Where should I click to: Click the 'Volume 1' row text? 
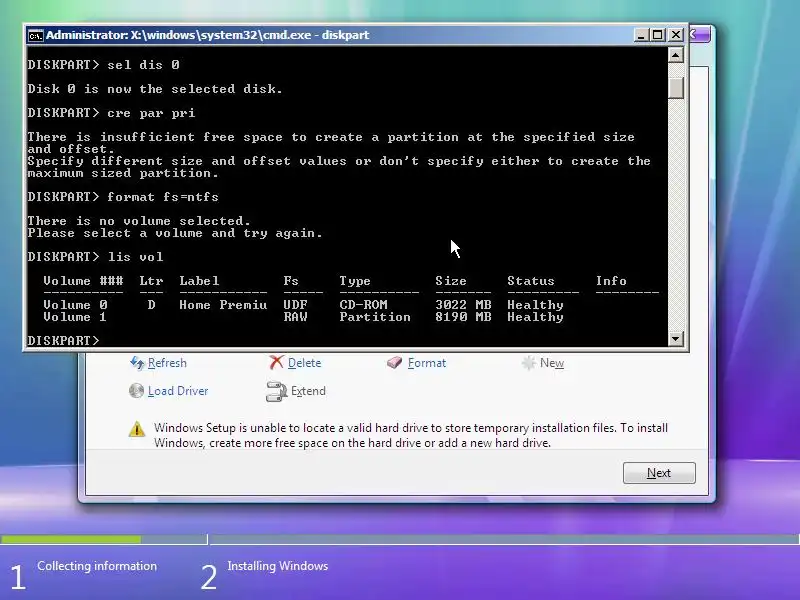[75, 317]
